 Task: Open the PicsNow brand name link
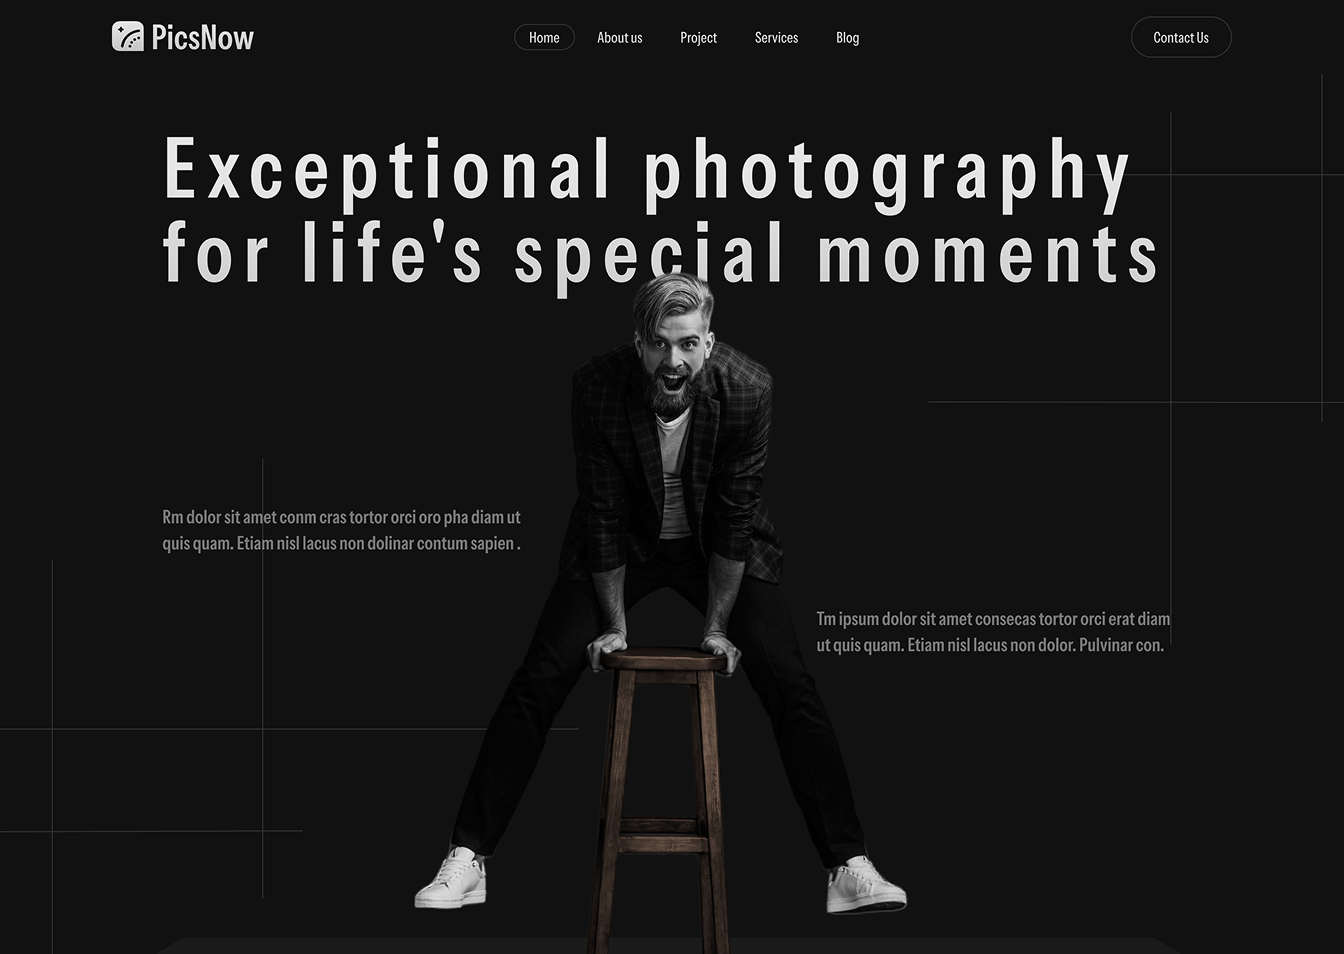(202, 37)
